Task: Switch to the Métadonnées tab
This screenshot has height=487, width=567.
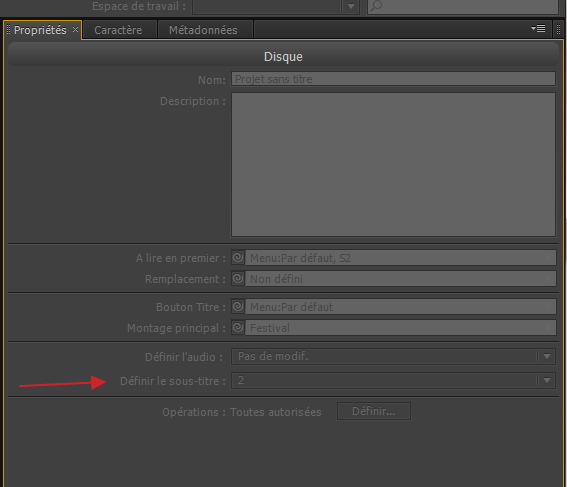Action: coord(203,30)
